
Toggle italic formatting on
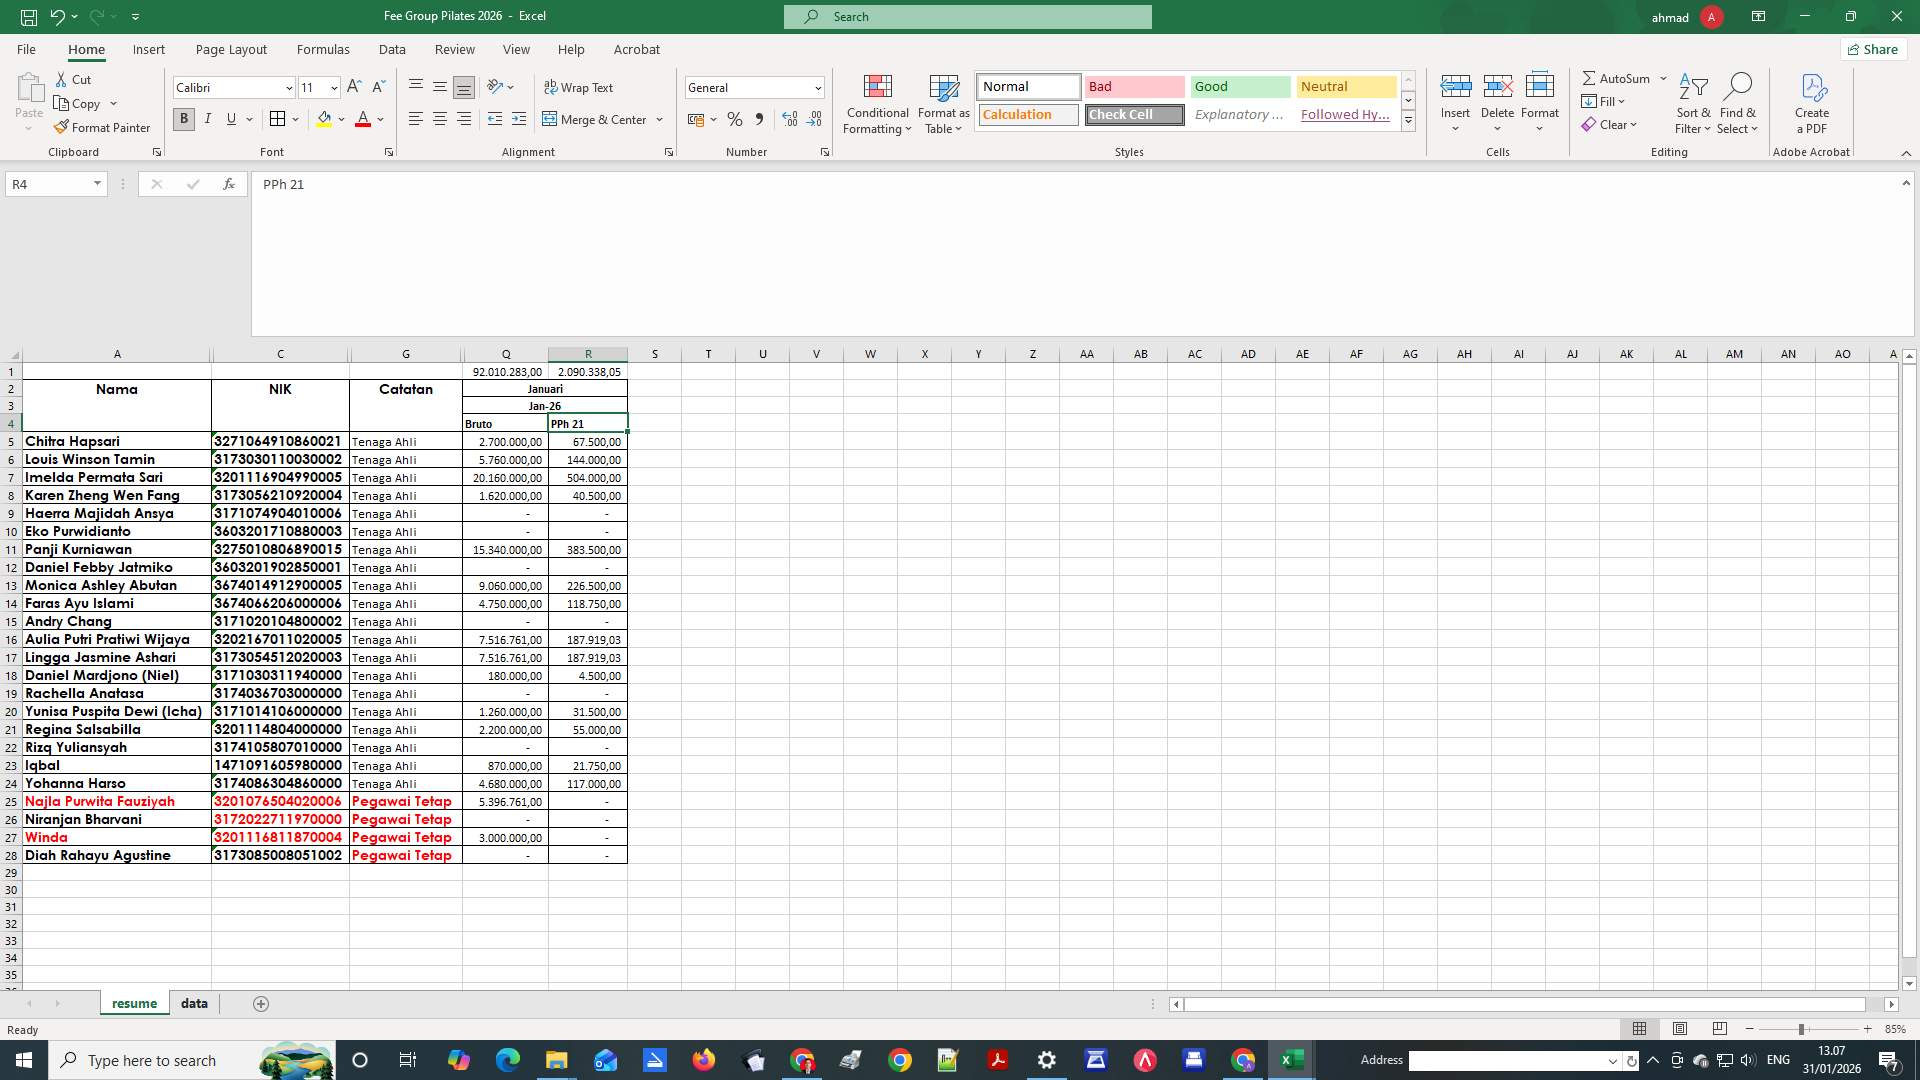(207, 119)
